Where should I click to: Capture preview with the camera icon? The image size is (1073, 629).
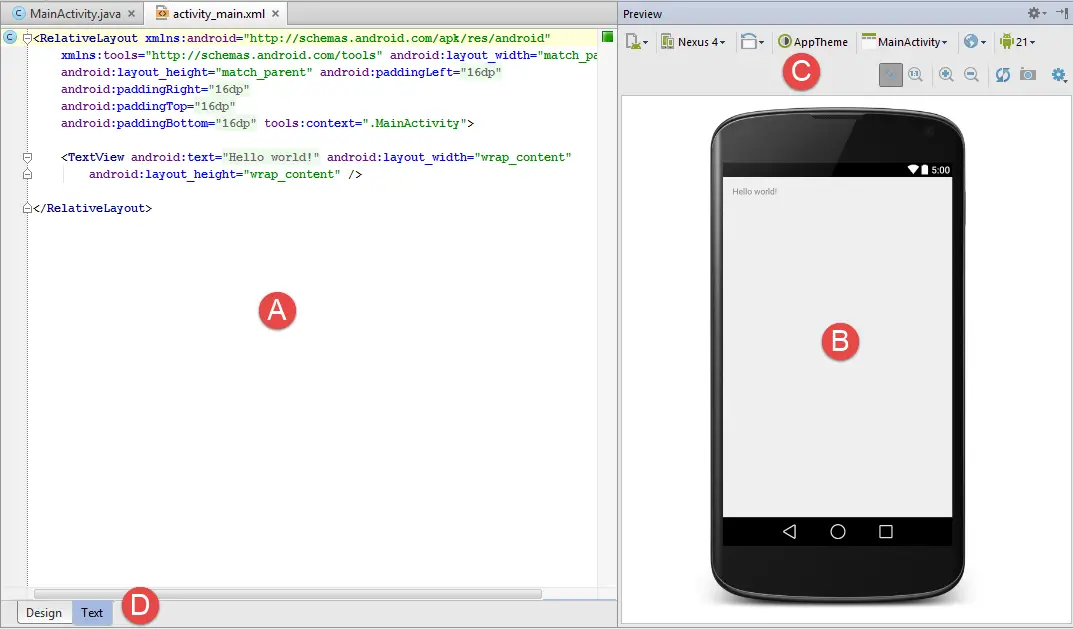tap(1028, 76)
